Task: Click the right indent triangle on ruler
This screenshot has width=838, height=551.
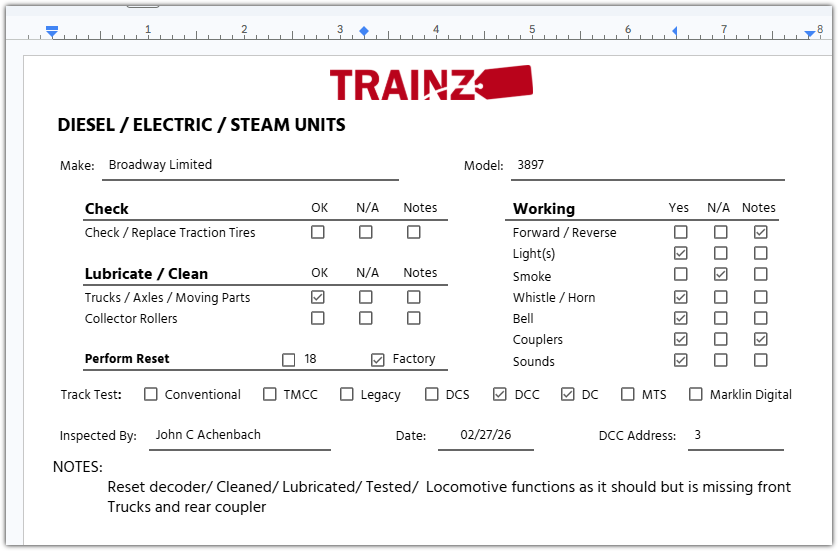Action: pos(810,34)
